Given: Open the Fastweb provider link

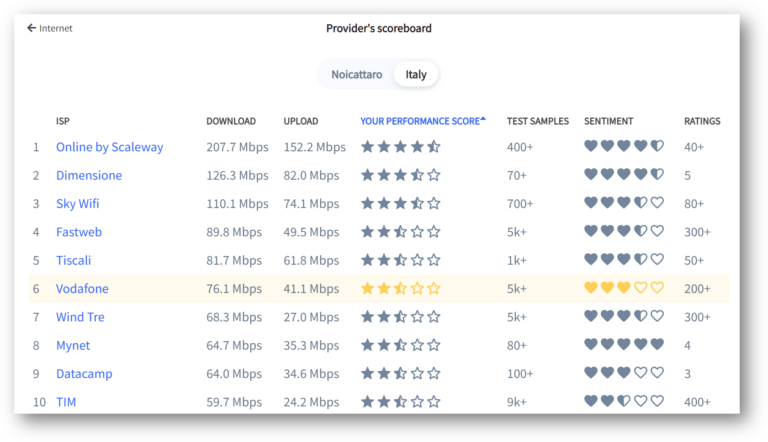Looking at the screenshot, I should tap(79, 232).
